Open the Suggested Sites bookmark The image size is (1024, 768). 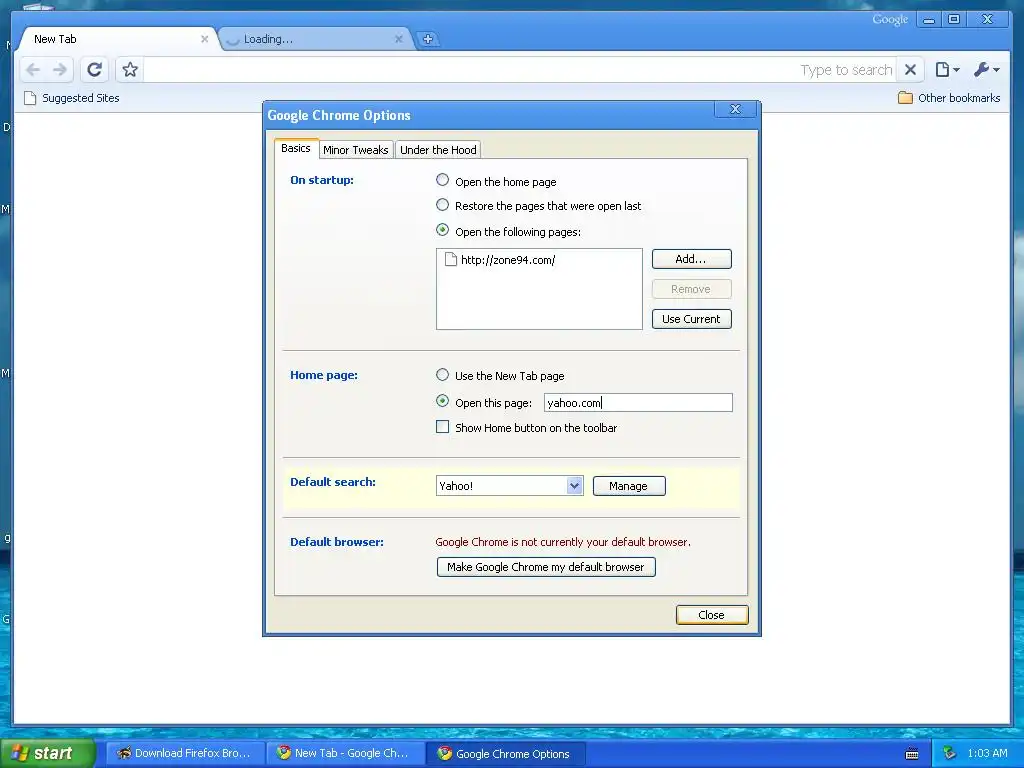pyautogui.click(x=72, y=98)
